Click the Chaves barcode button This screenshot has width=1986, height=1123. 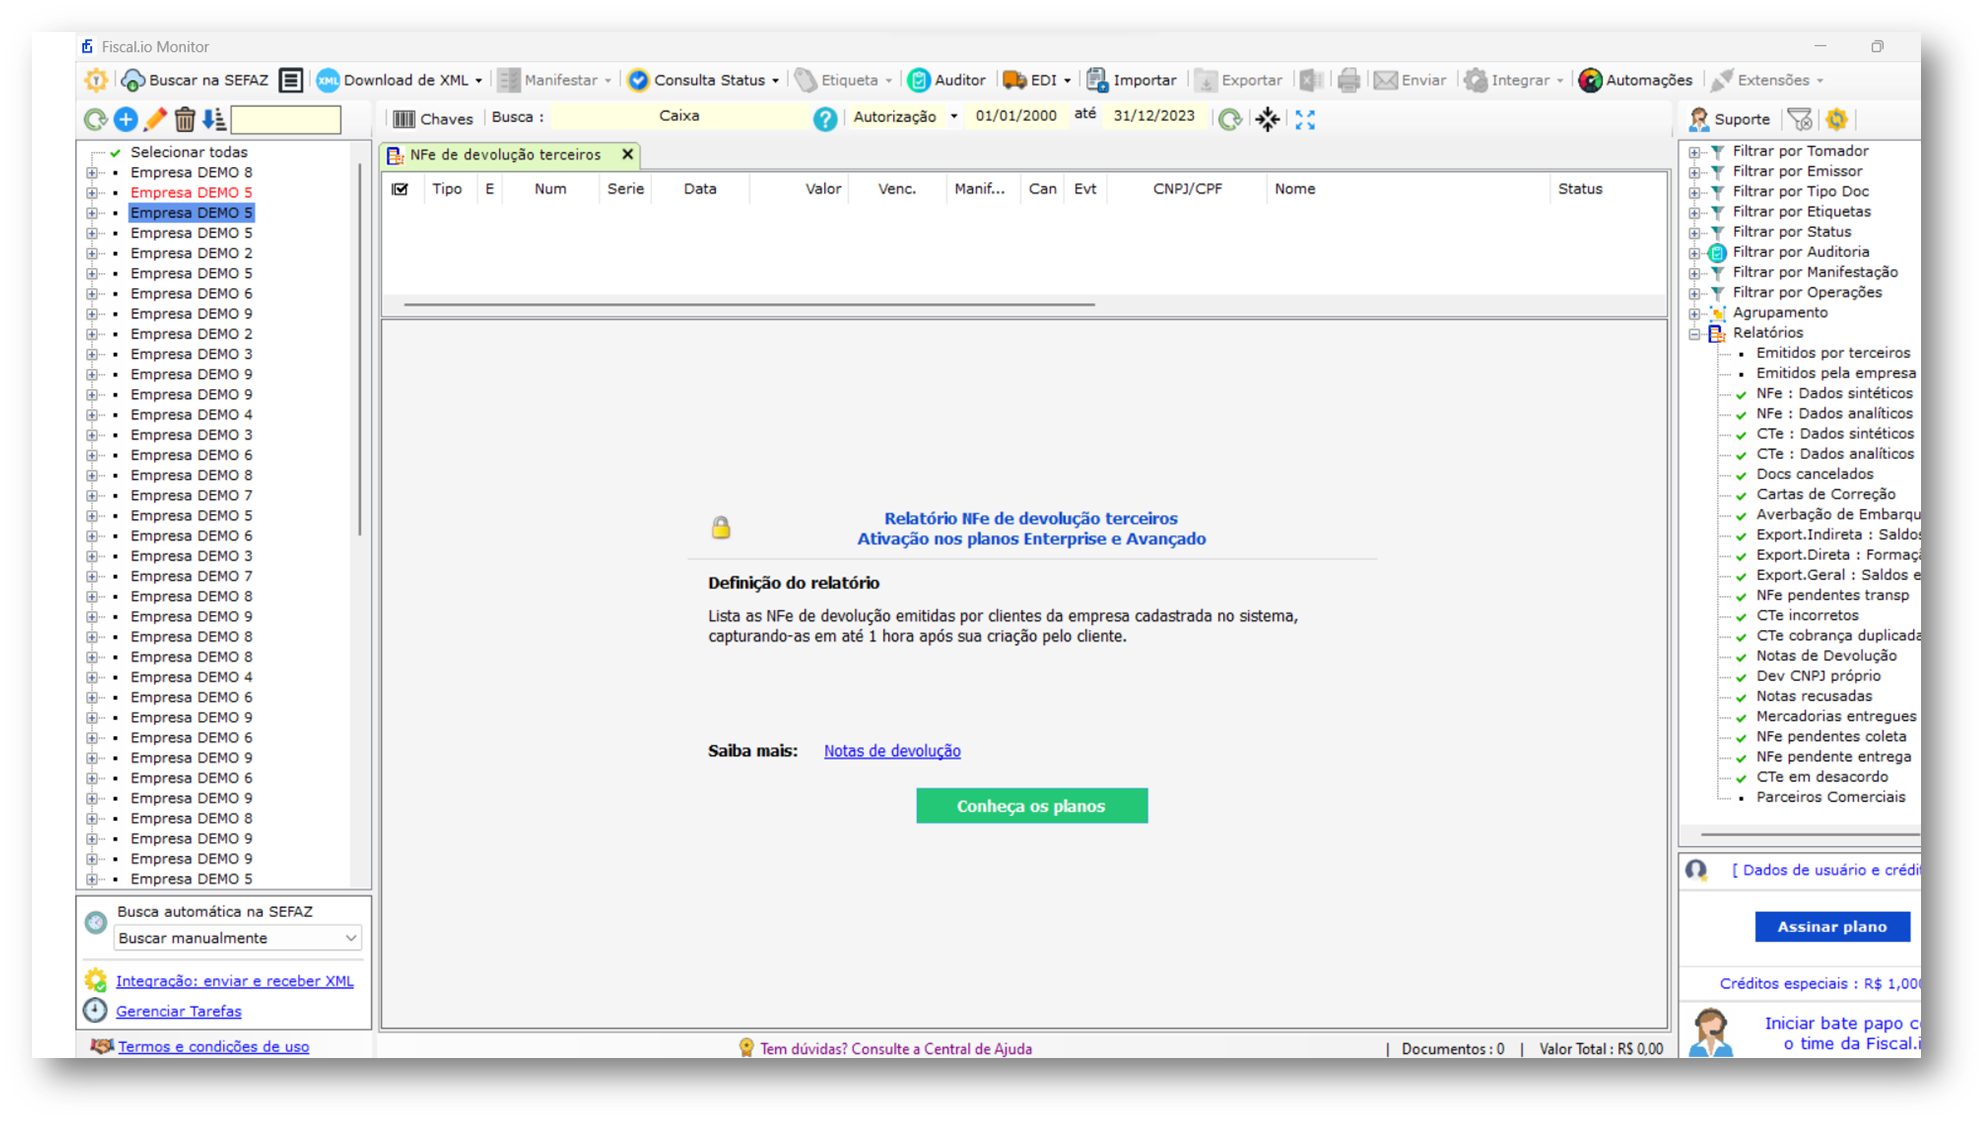tap(433, 119)
